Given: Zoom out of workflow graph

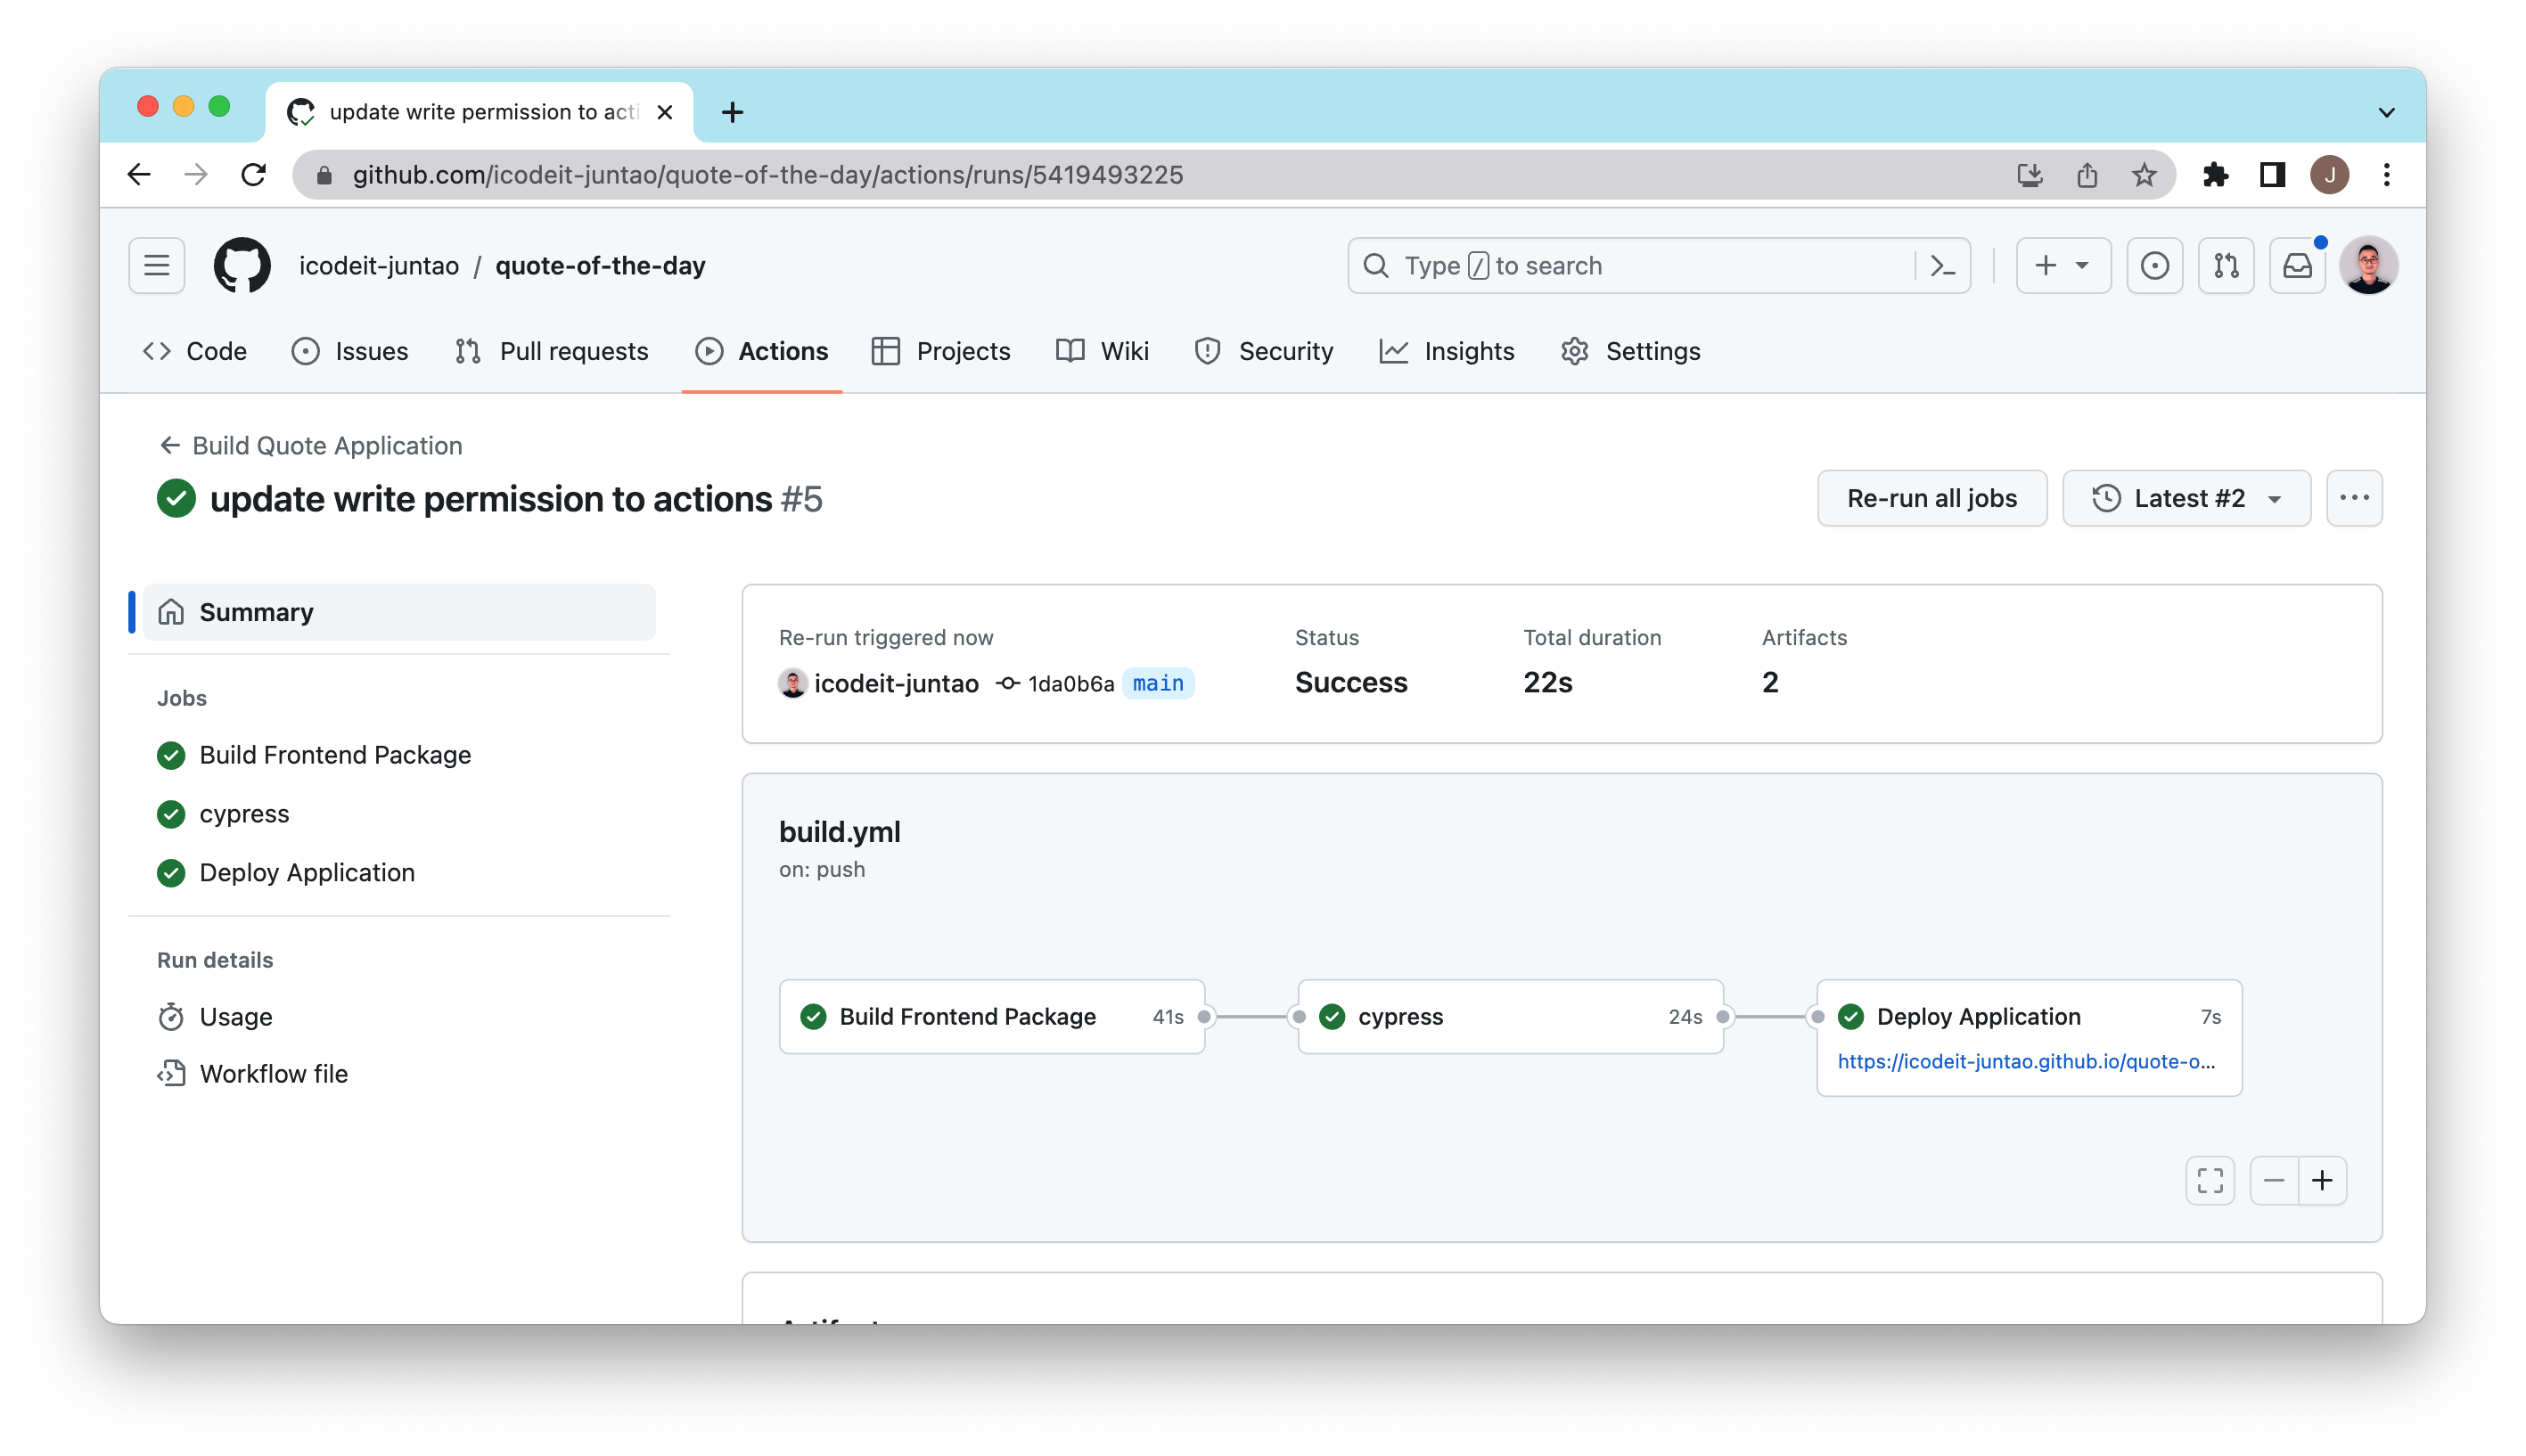Looking at the screenshot, I should pyautogui.click(x=2273, y=1181).
